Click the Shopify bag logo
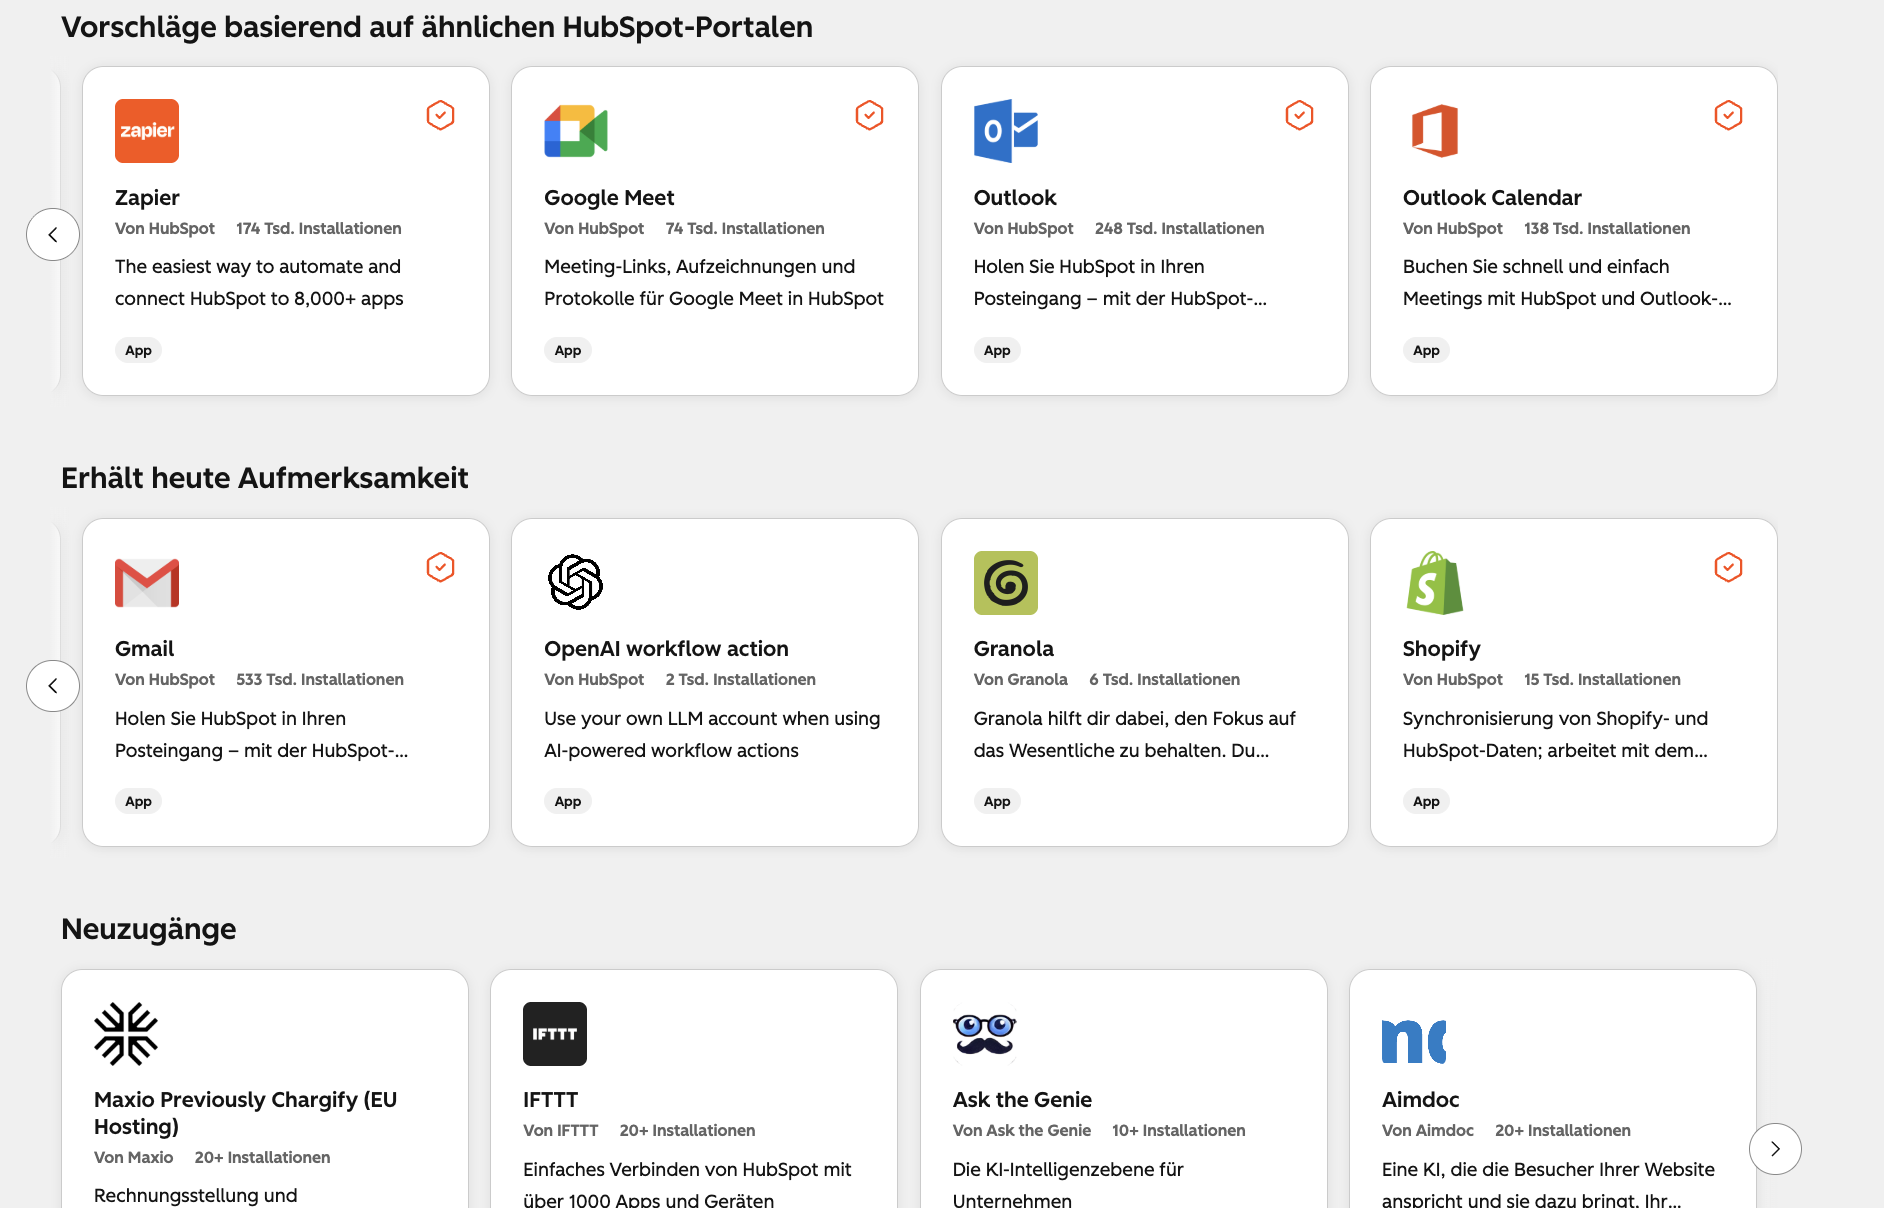The height and width of the screenshot is (1208, 1884). coord(1435,583)
